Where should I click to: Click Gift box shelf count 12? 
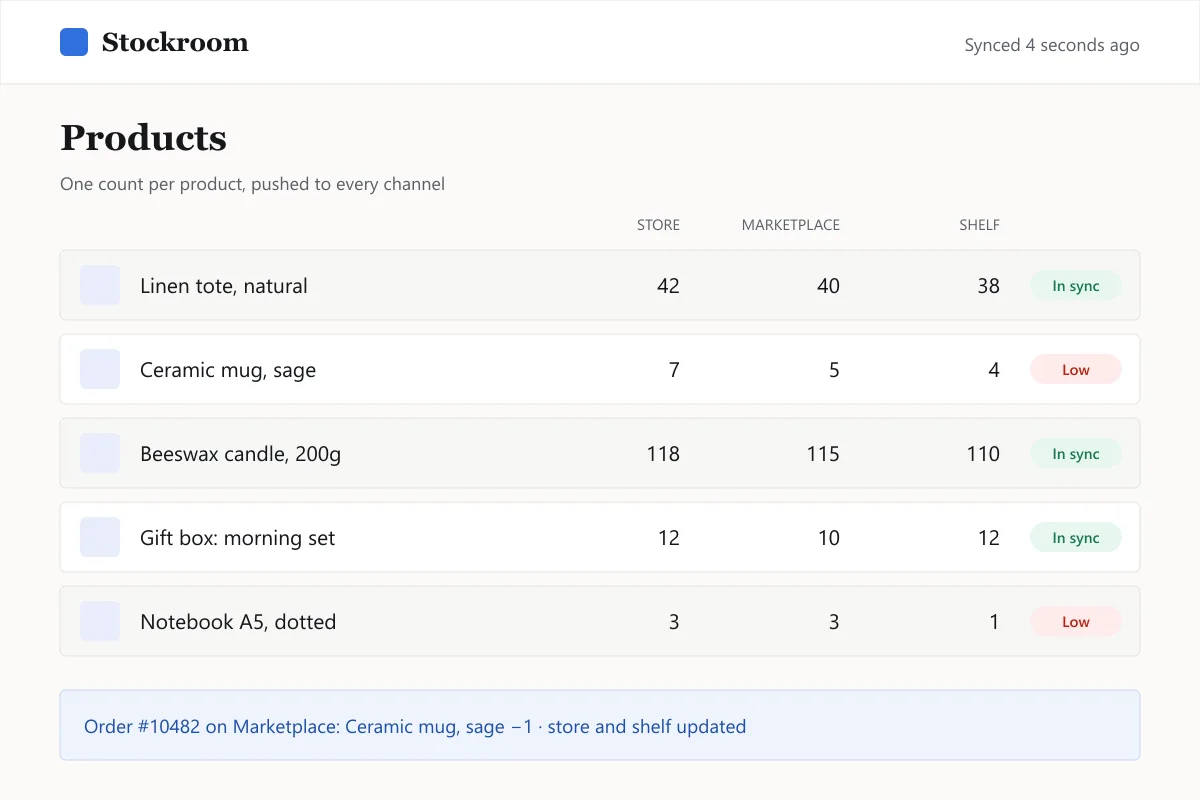click(x=988, y=538)
